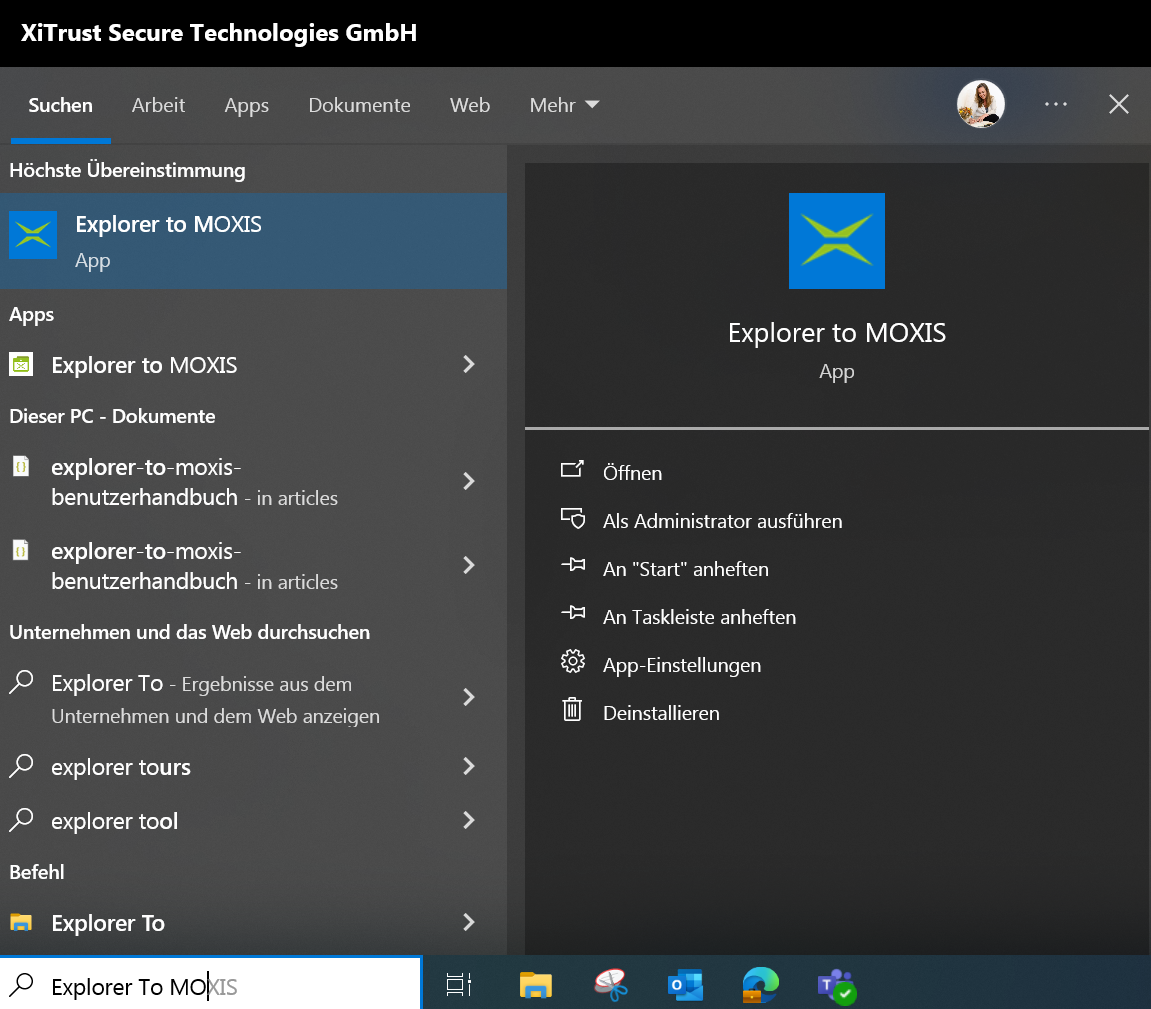
Task: Switch to the Apps filter tab
Action: (246, 105)
